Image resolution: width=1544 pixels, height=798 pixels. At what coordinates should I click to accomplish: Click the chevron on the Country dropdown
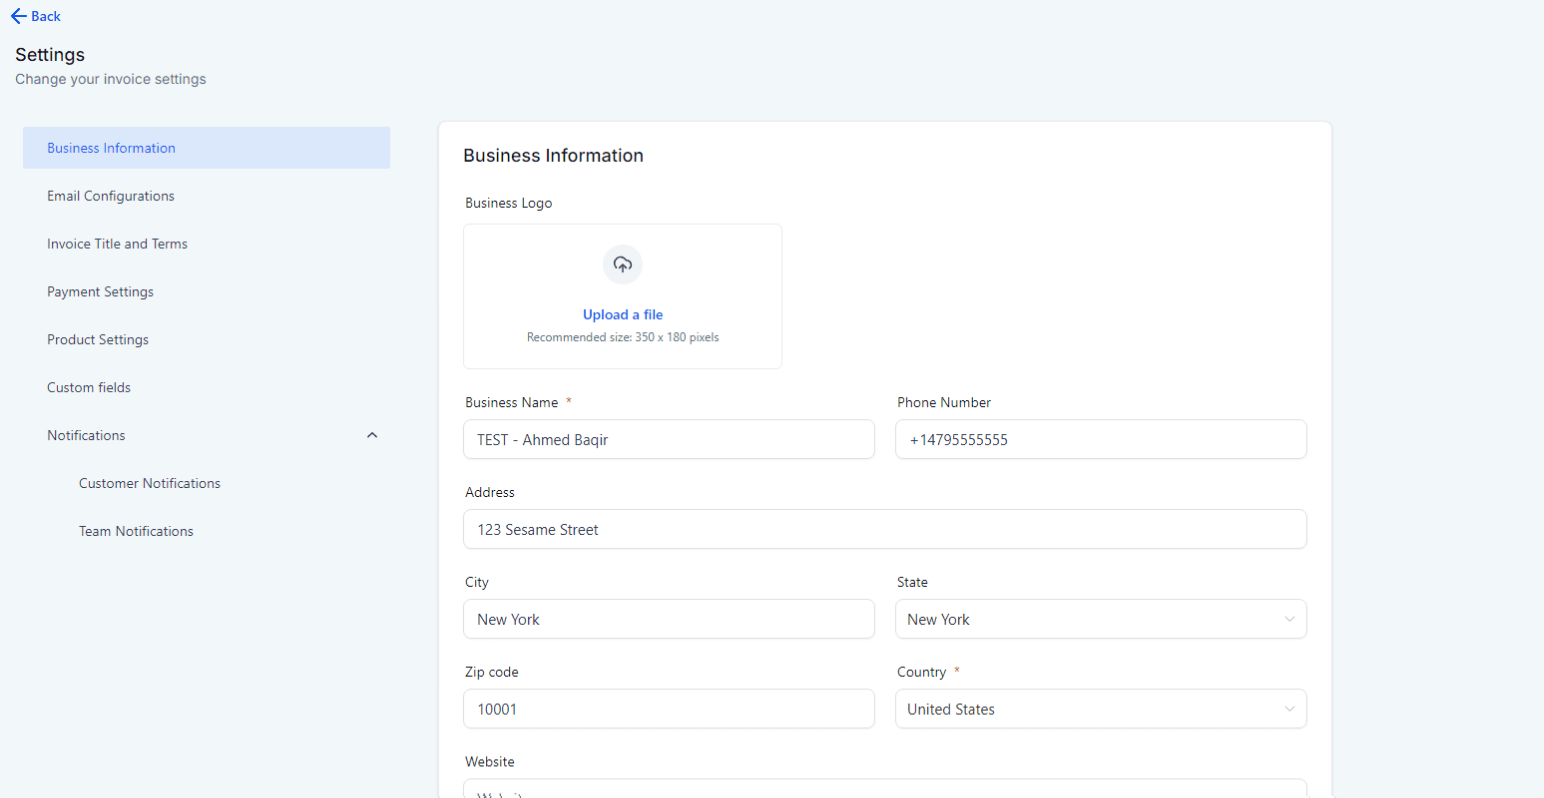pyautogui.click(x=1290, y=709)
